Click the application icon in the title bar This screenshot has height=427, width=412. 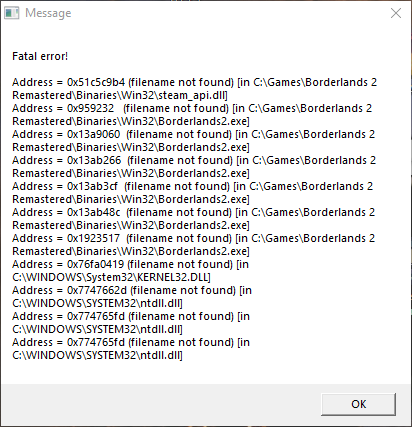coord(12,13)
